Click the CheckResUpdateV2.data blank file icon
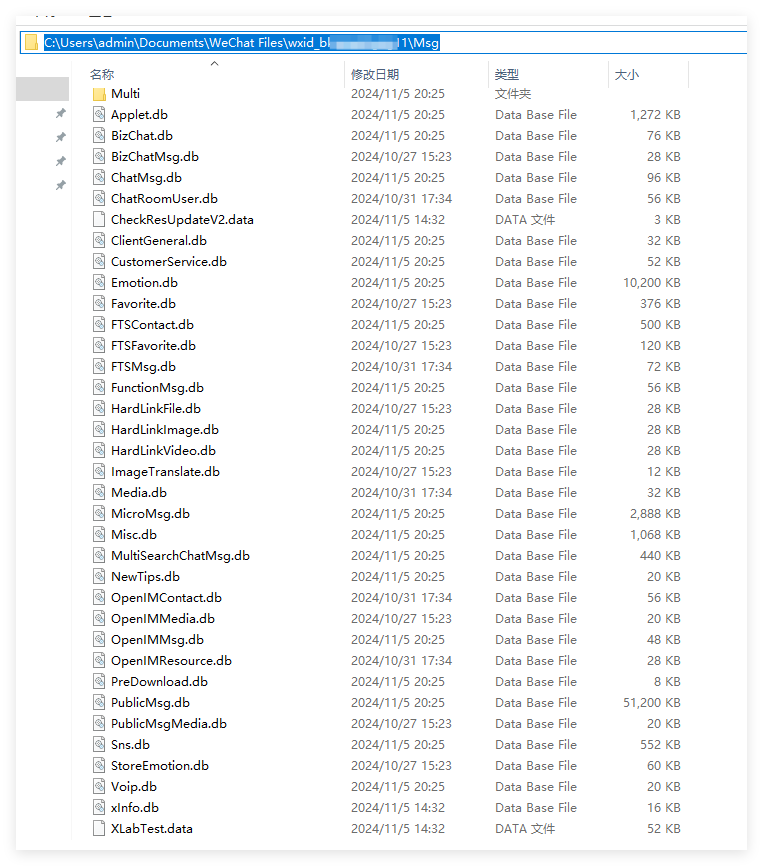This screenshot has height=866, width=763. (99, 220)
